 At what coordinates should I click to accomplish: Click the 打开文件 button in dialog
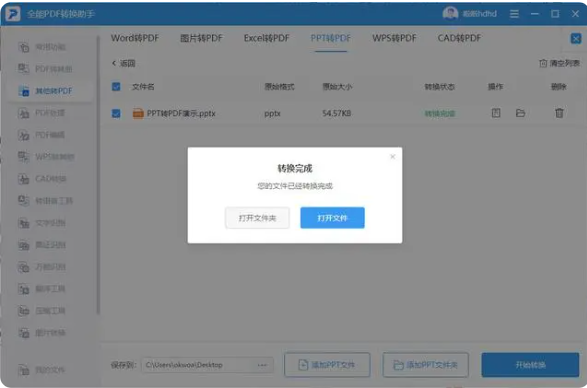click(x=332, y=218)
